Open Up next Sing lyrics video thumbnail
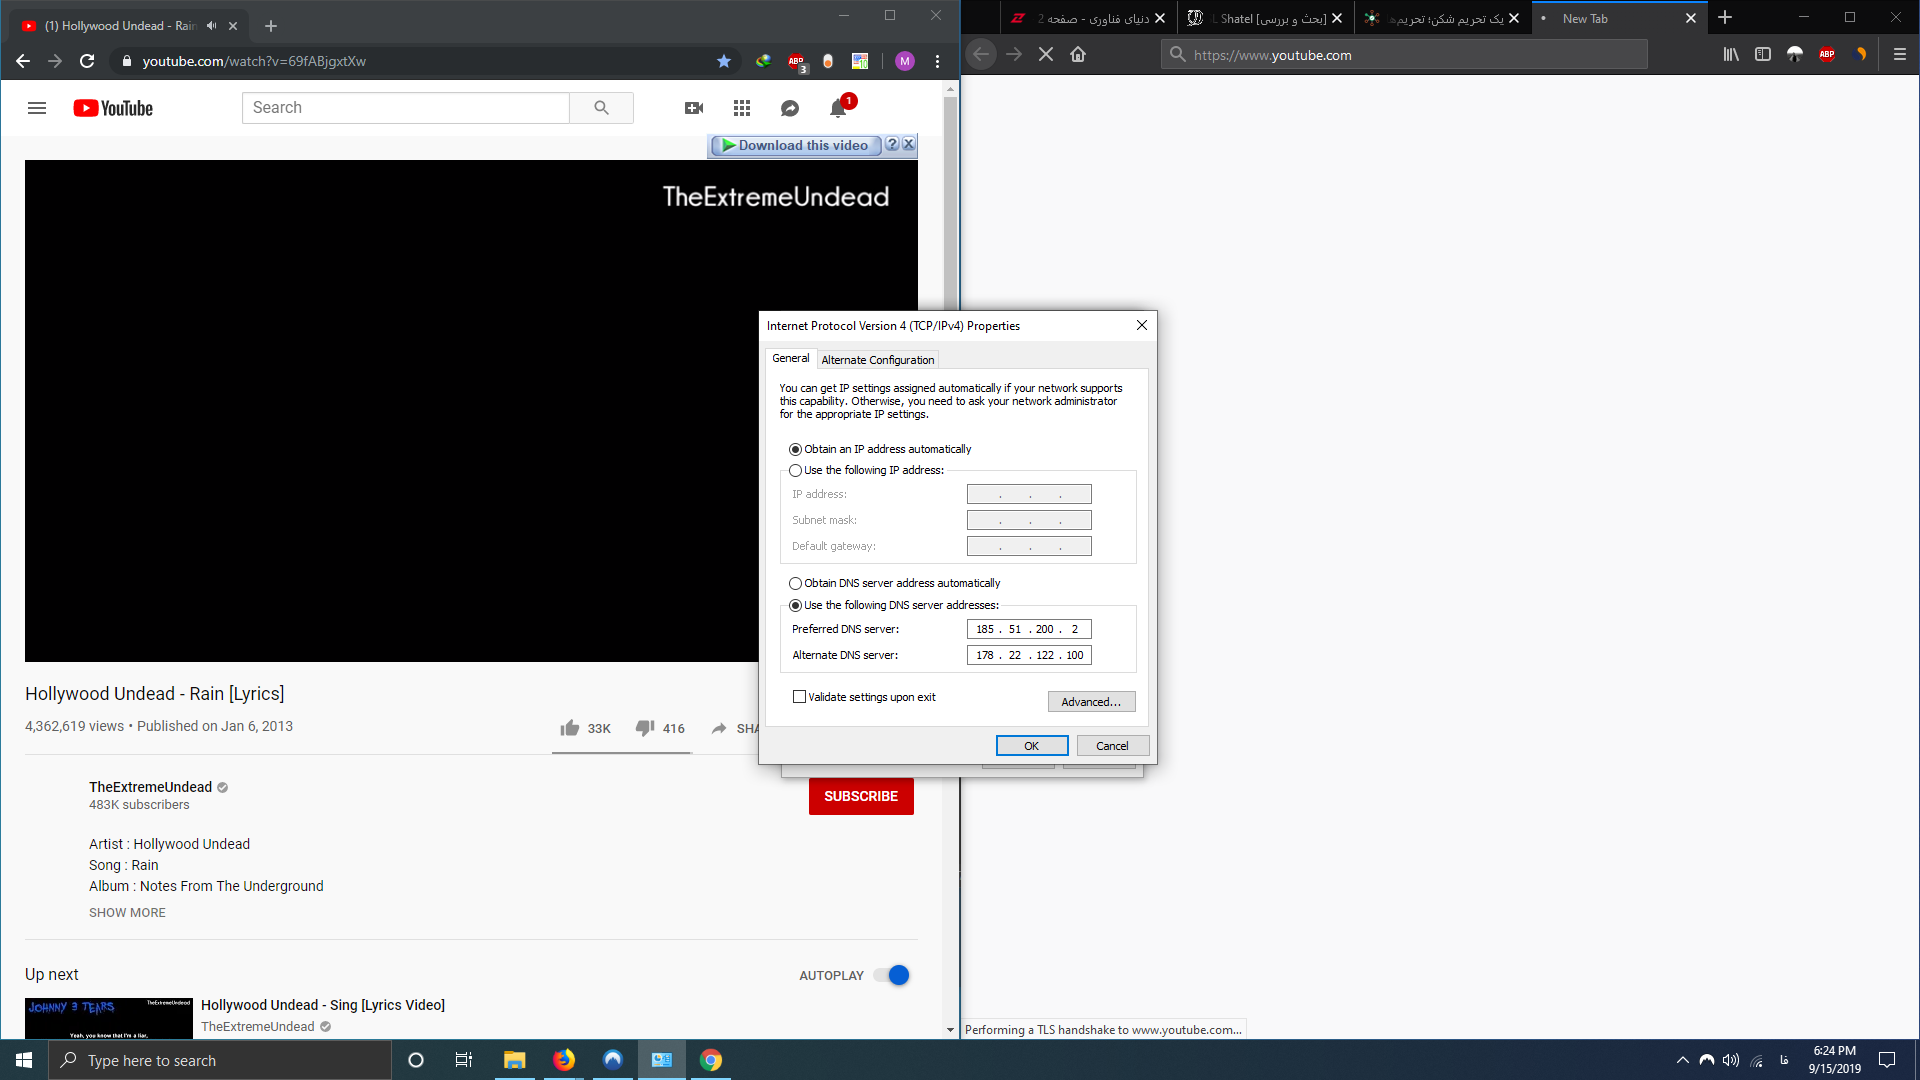1920x1080 pixels. pyautogui.click(x=109, y=1017)
